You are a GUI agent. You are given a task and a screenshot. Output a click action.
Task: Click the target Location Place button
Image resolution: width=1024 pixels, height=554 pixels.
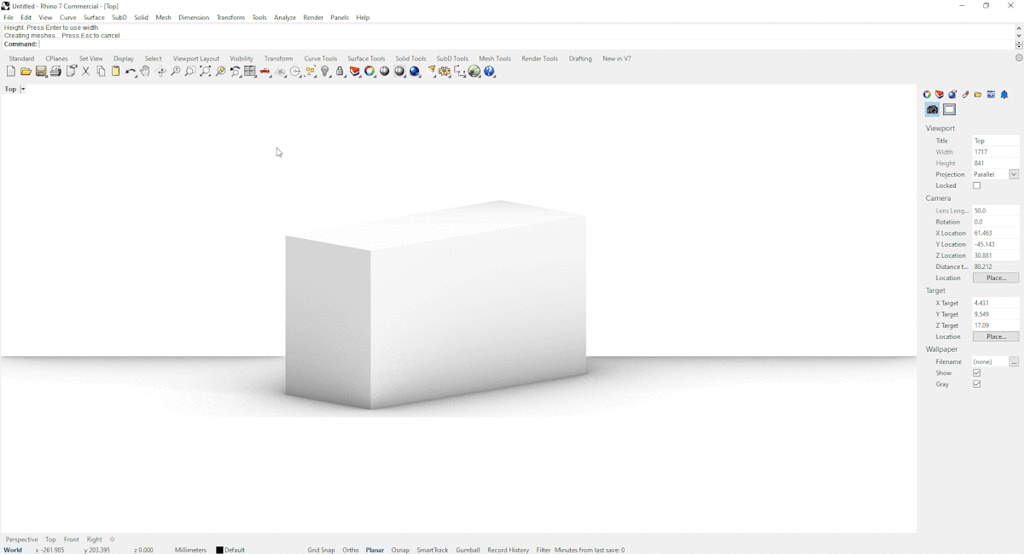point(996,336)
